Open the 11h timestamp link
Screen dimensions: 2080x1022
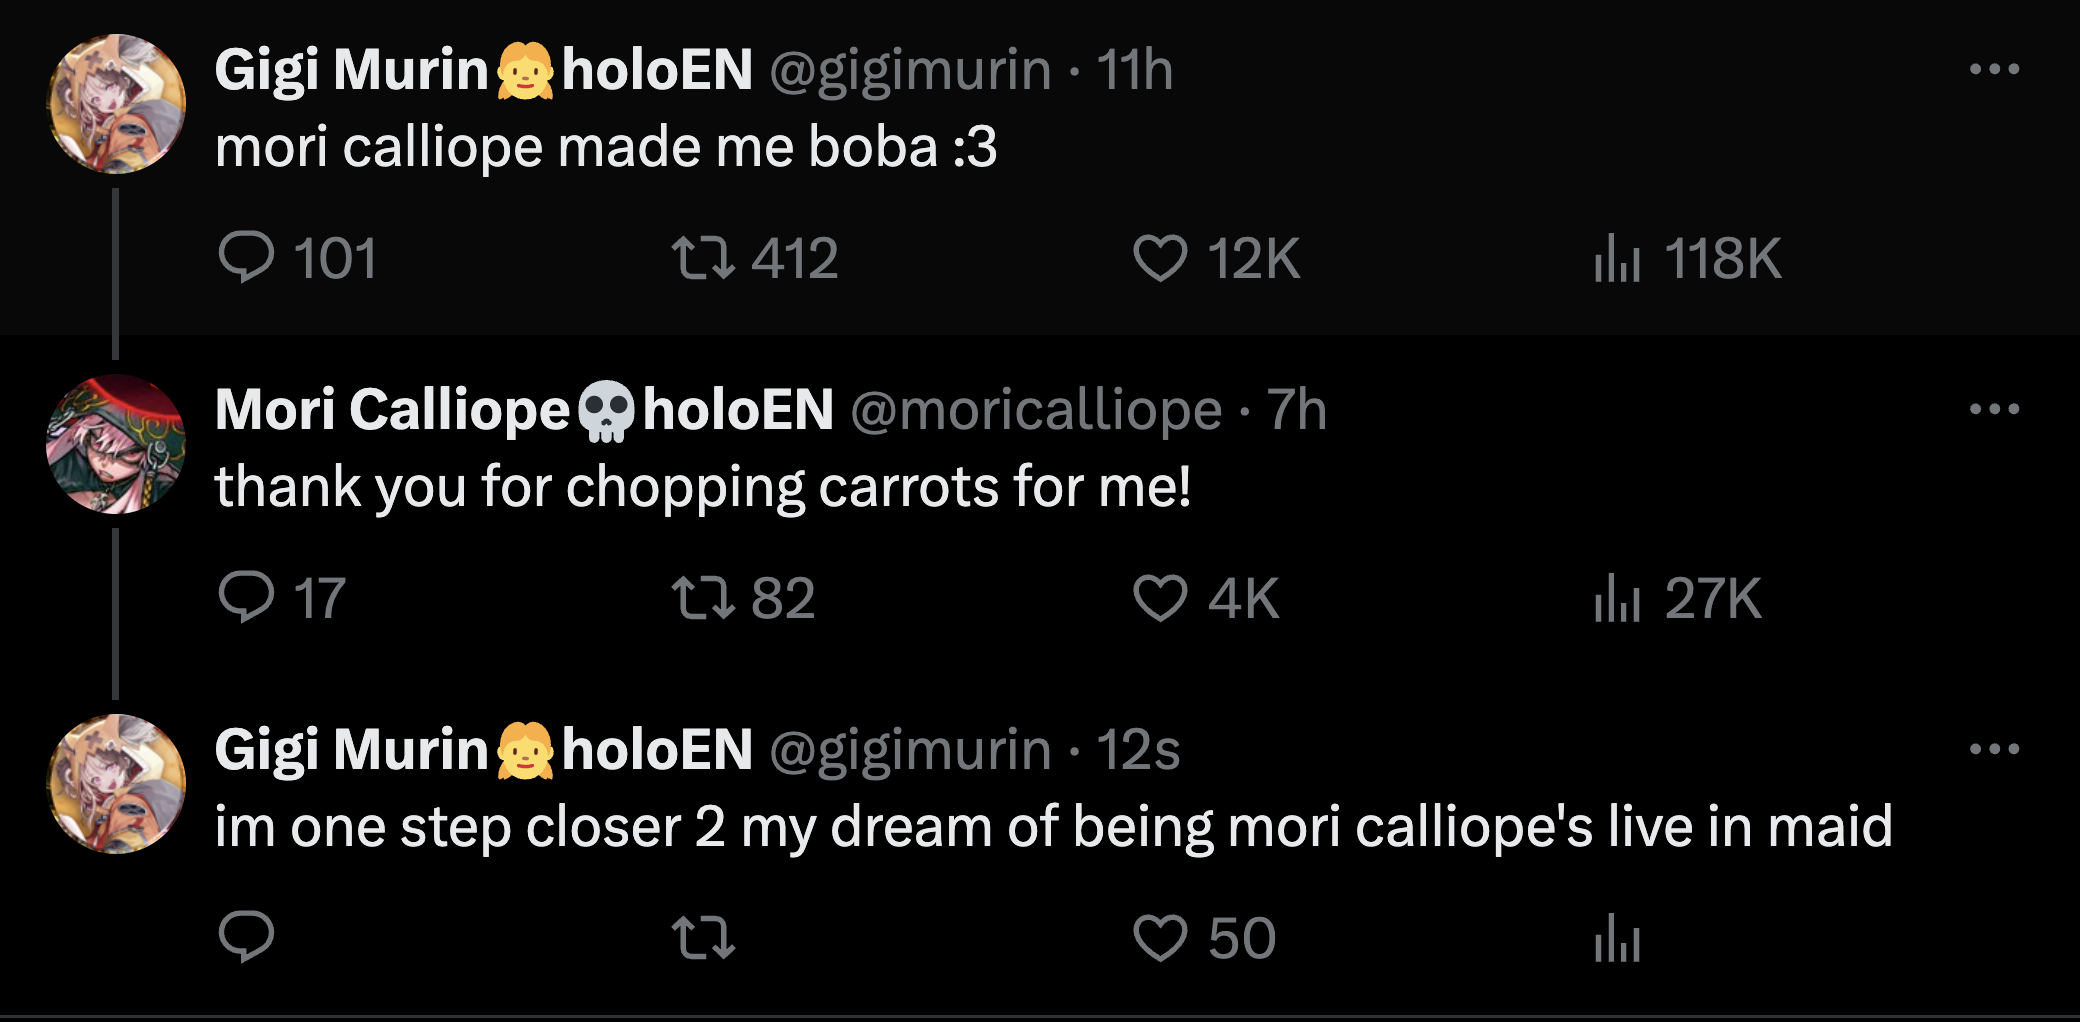click(1134, 70)
